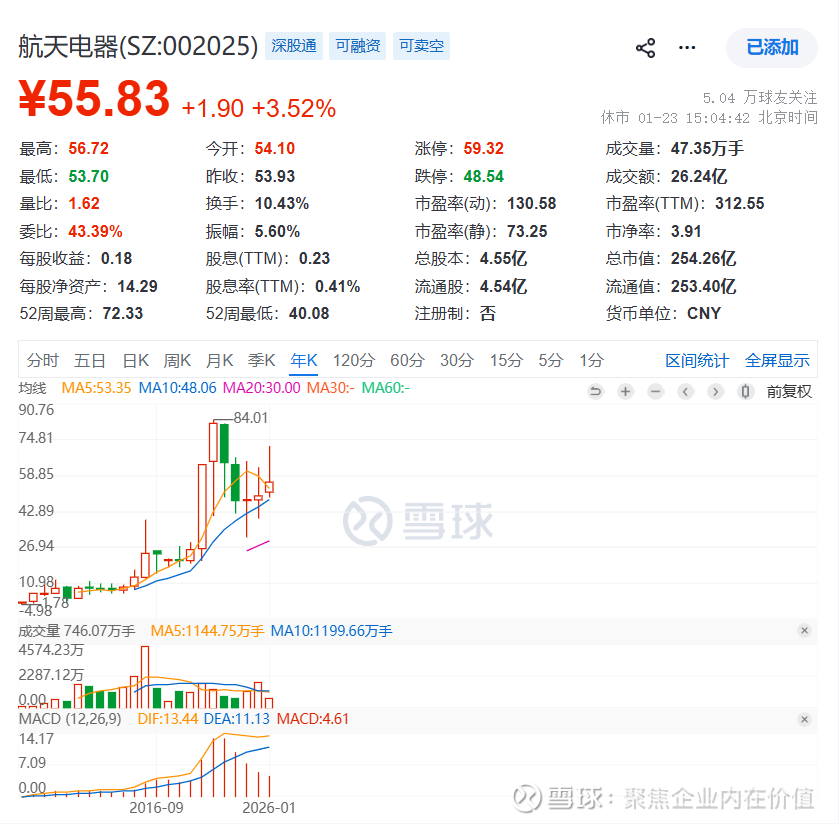Open 区间统计 range statistics
The image size is (839, 824).
click(x=697, y=361)
